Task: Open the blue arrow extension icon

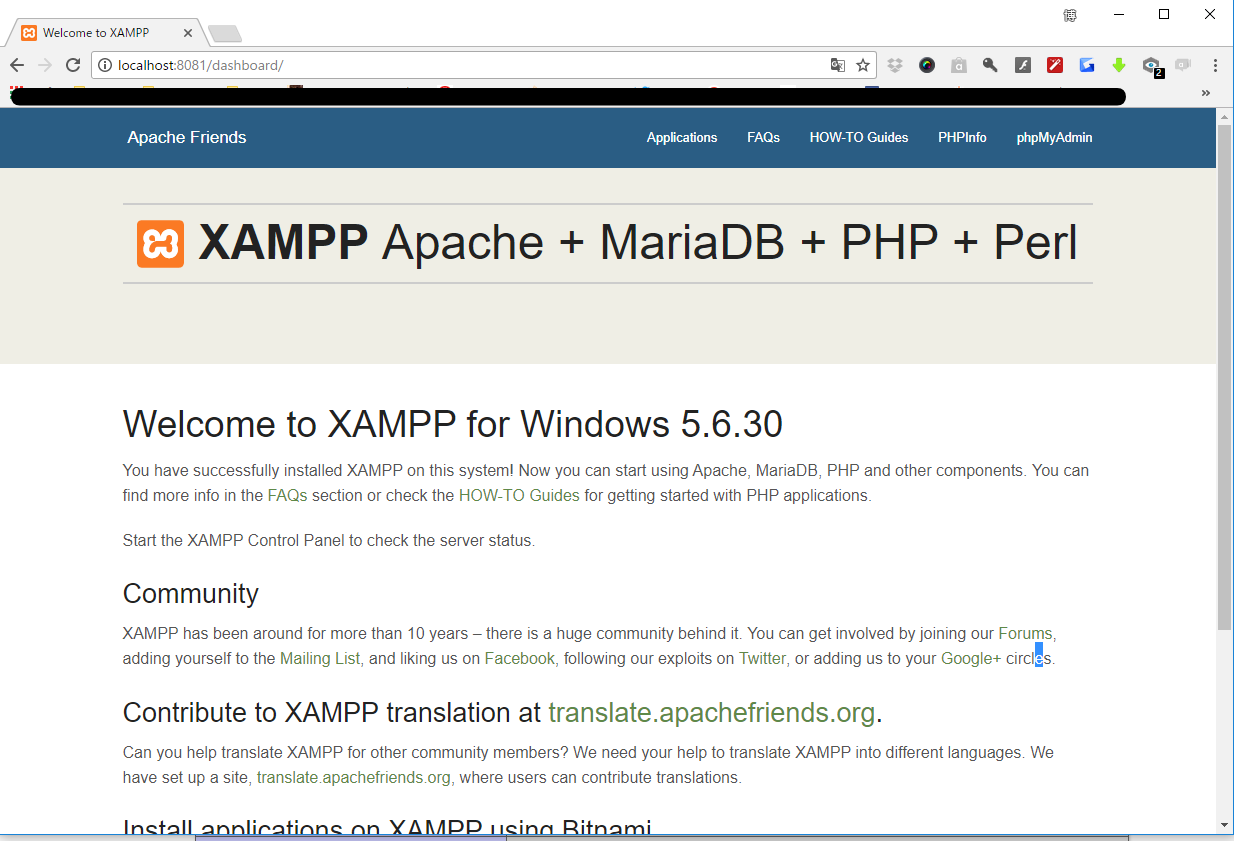Action: (1087, 65)
